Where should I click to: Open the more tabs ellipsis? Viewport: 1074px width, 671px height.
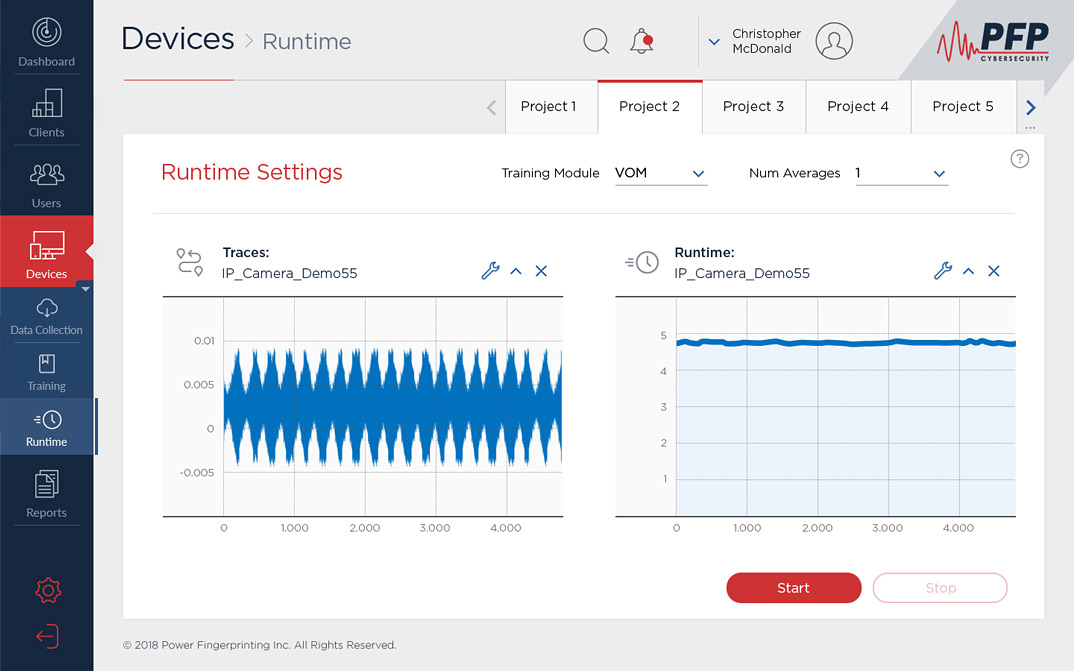[x=1030, y=128]
